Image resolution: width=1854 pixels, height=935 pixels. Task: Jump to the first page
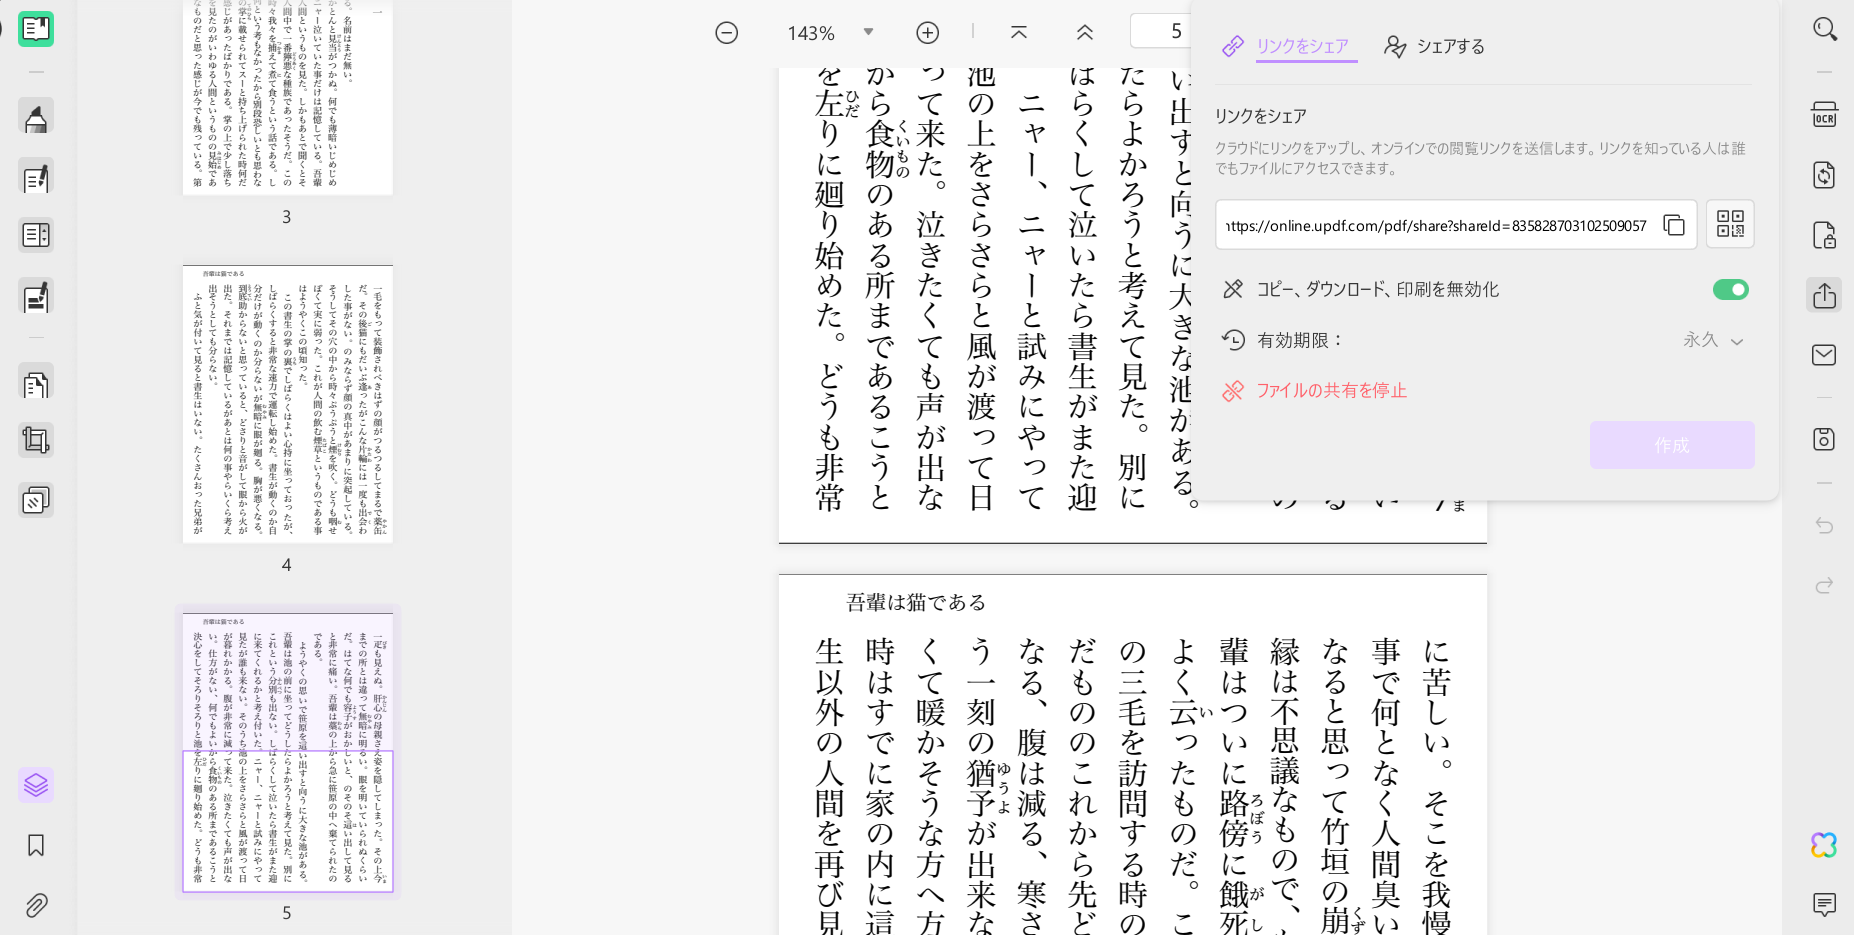[x=1019, y=33]
